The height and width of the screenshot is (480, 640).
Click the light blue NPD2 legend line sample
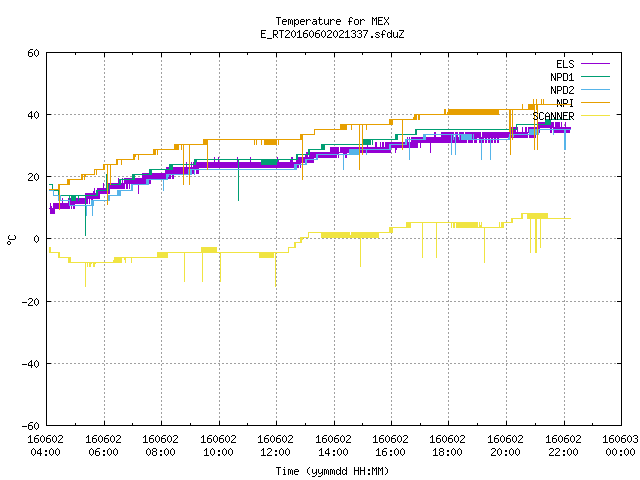click(595, 89)
